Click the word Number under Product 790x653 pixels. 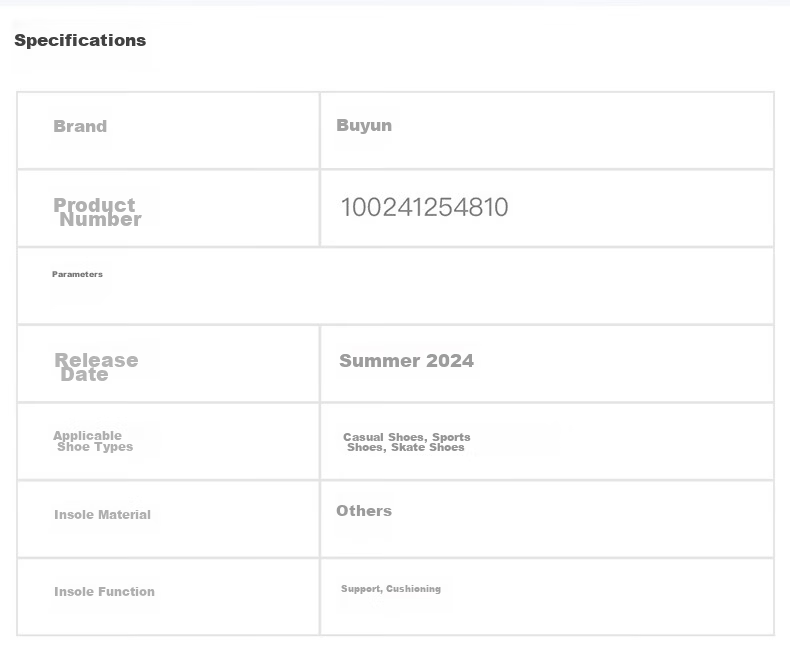(x=100, y=220)
